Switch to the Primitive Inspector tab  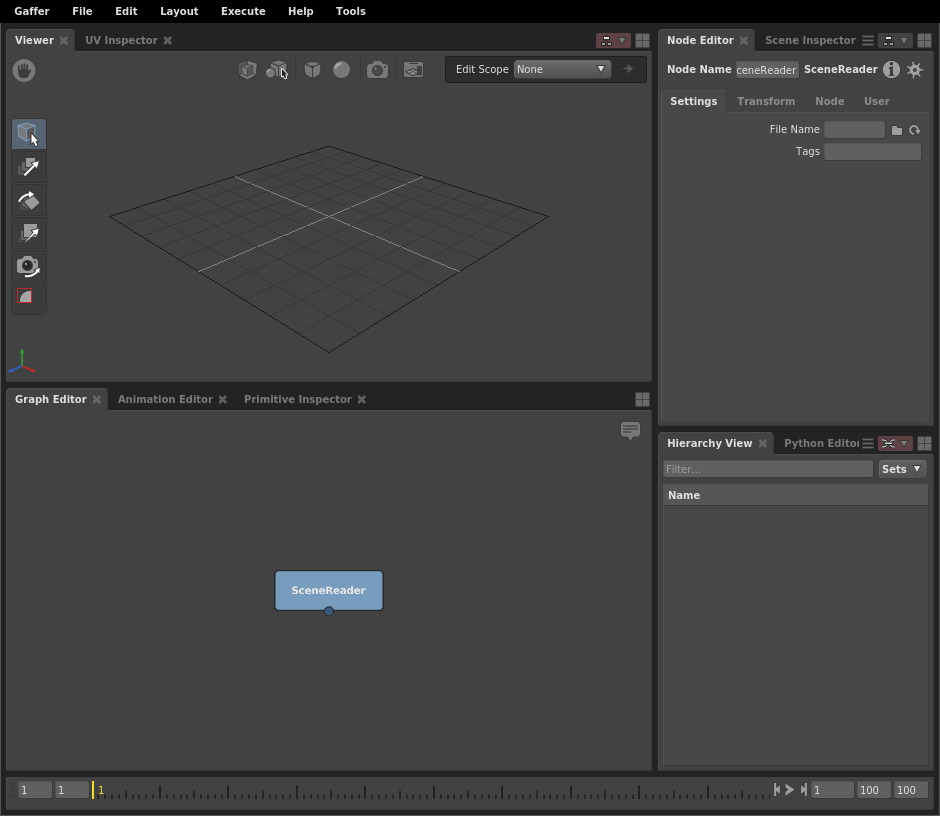297,399
